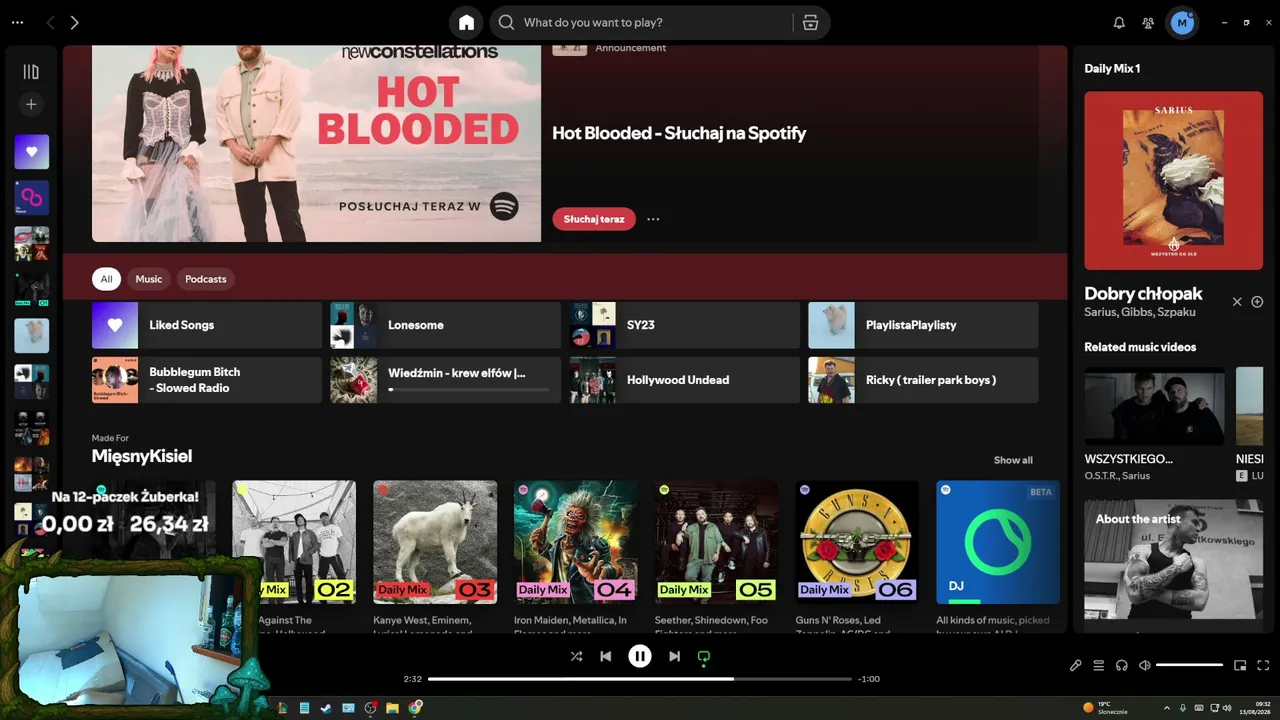Adjust the Spotify volume slider
This screenshot has width=1280, height=720.
point(1190,665)
